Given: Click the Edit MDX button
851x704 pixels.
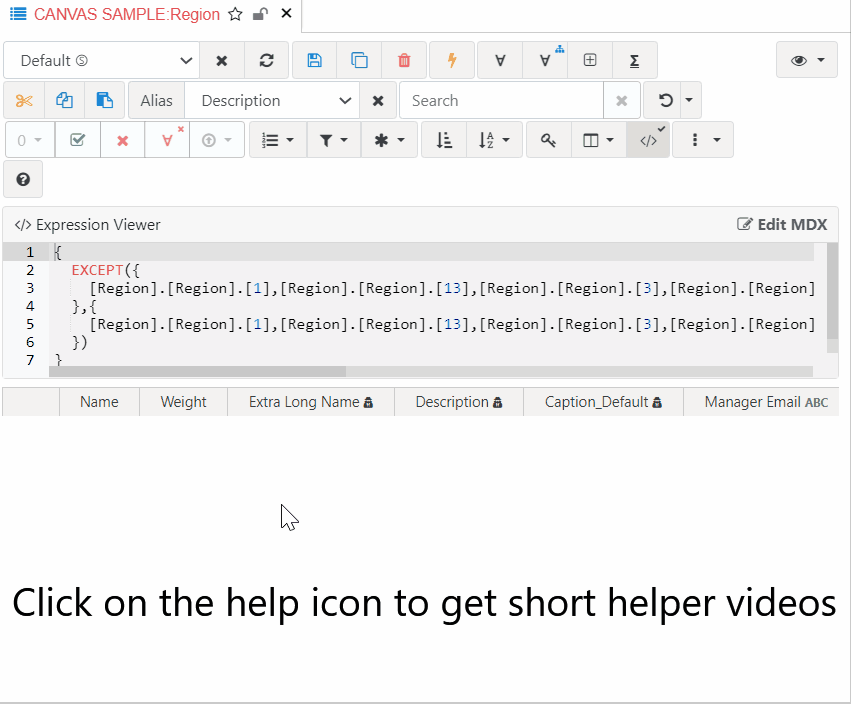Looking at the screenshot, I should coord(782,224).
